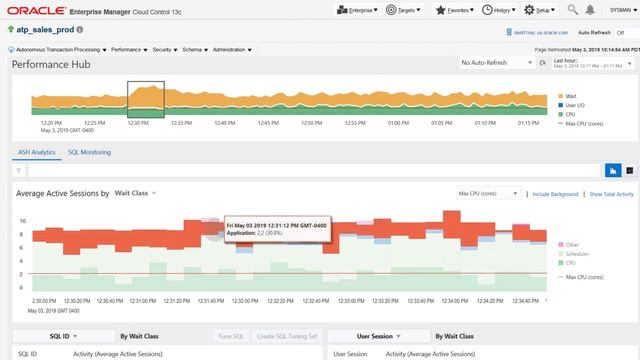The width and height of the screenshot is (640, 360).
Task: Open the Security menu
Action: [x=165, y=50]
